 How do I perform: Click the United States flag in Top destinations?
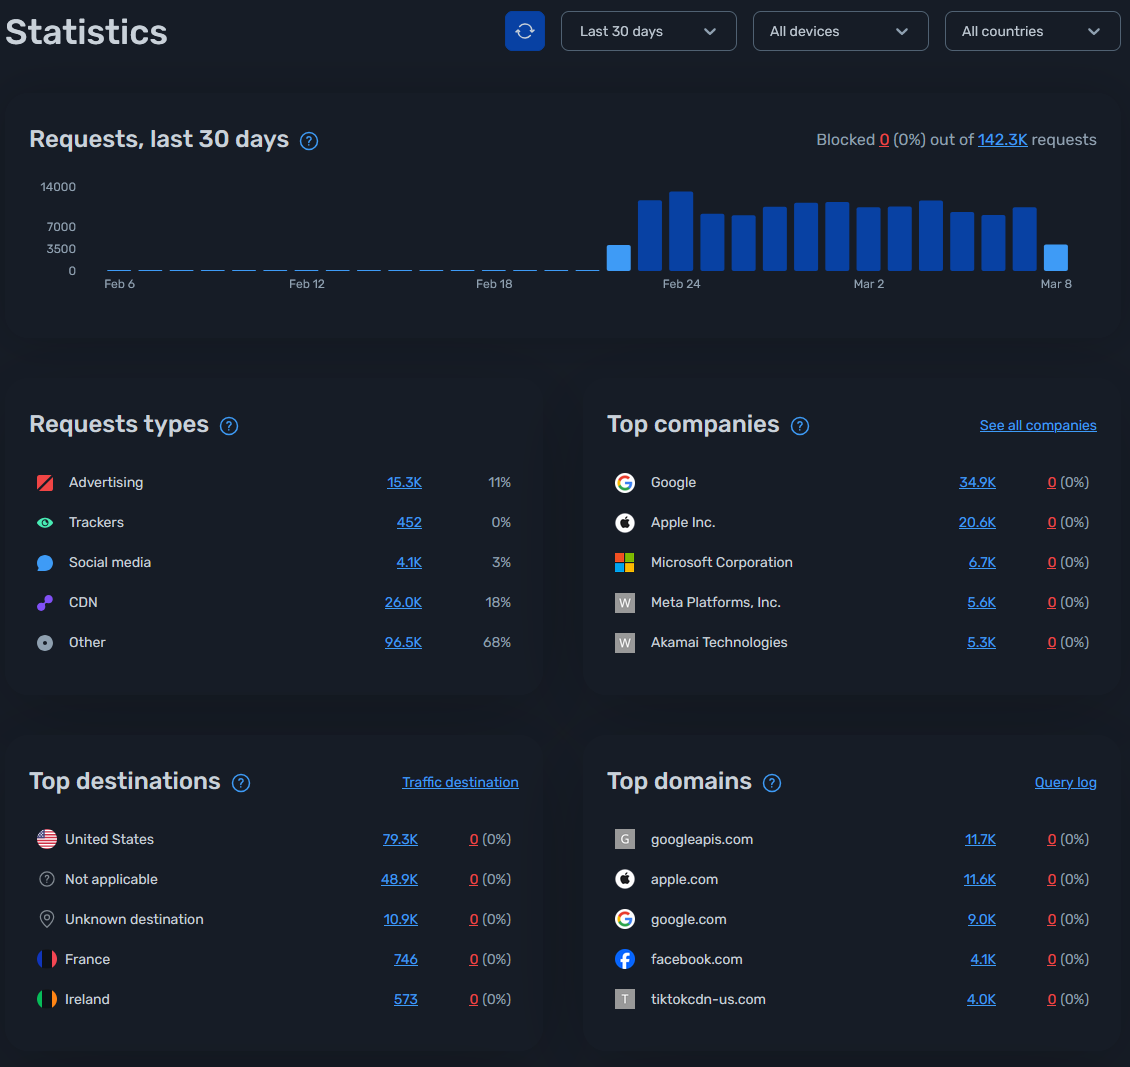coord(46,839)
